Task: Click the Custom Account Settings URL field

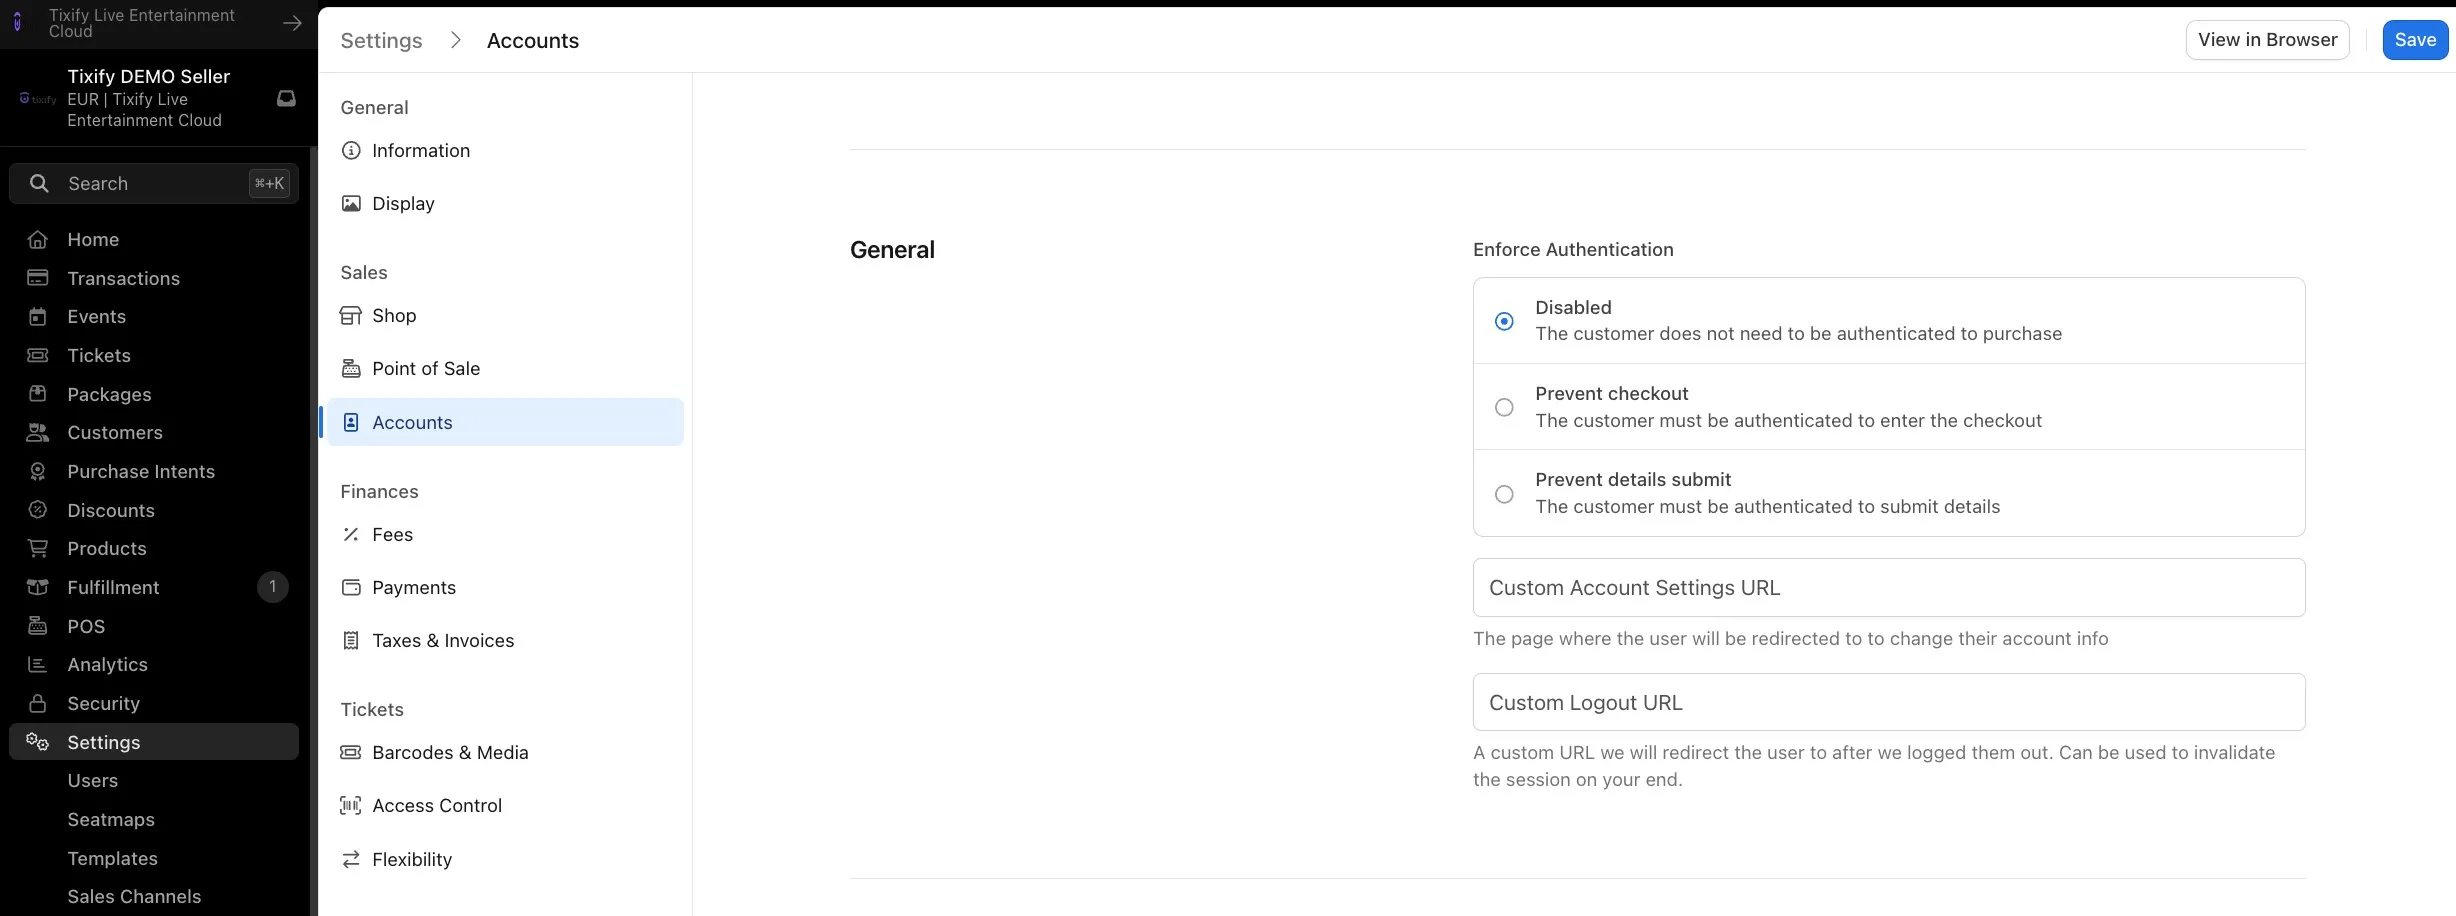Action: coord(1889,587)
